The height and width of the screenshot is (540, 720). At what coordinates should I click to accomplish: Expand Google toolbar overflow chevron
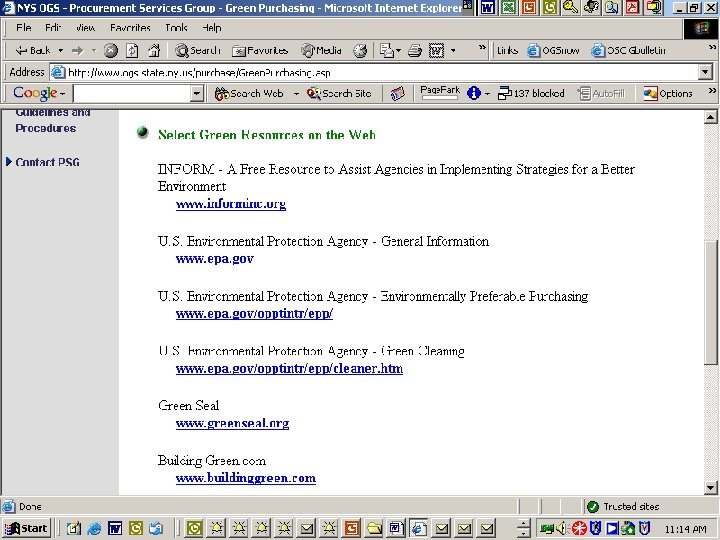click(712, 90)
